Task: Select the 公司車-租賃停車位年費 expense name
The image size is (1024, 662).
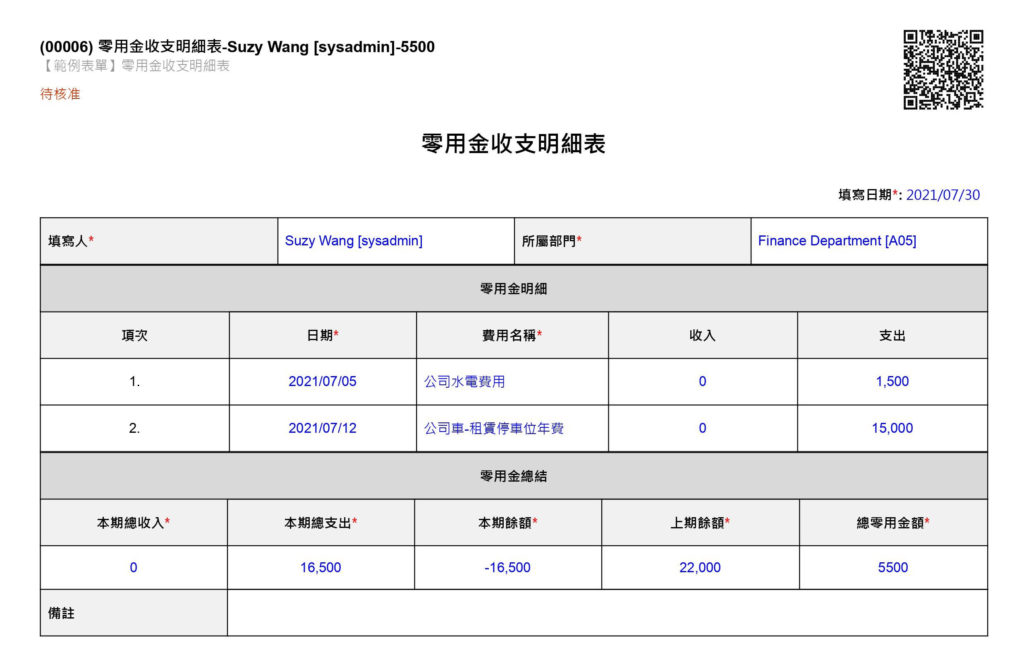Action: (x=494, y=428)
